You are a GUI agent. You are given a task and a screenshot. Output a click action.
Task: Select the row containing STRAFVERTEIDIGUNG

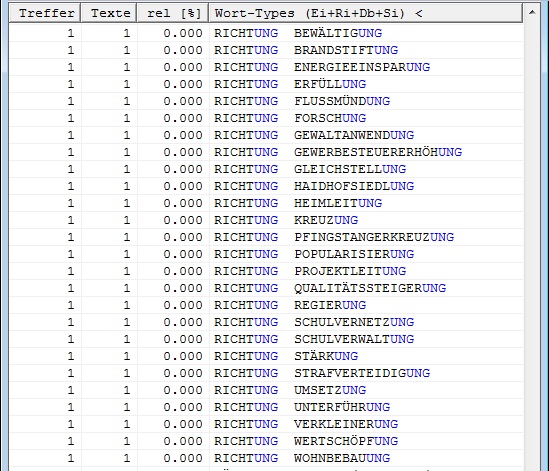pos(266,373)
